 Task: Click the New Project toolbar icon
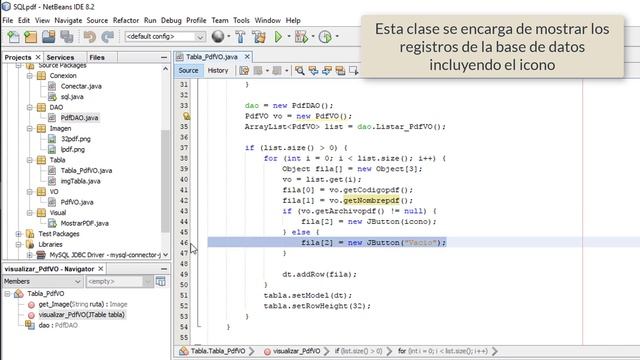31,37
